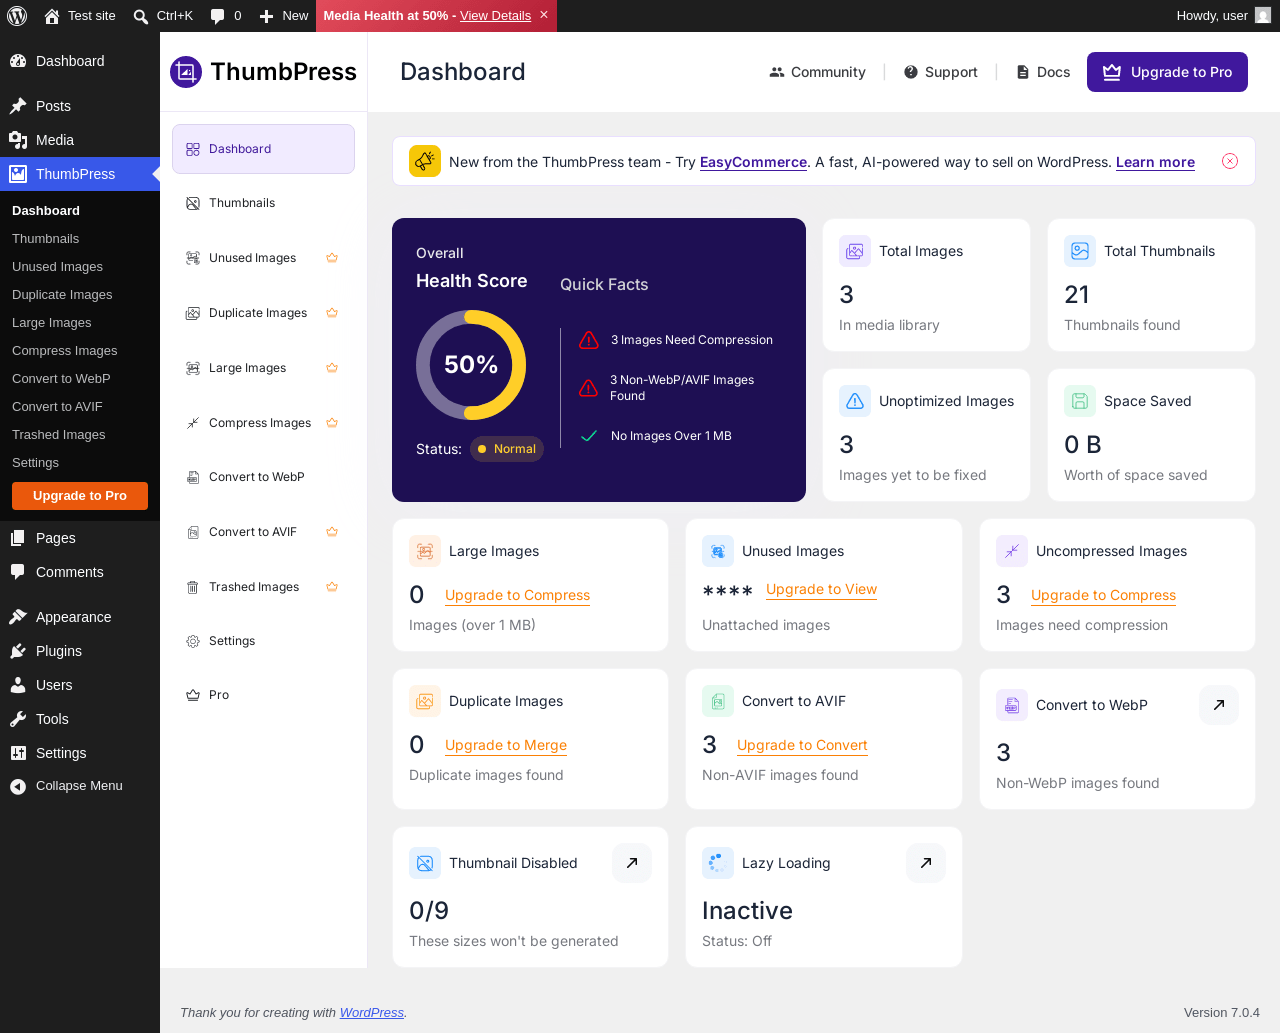
Task: Click the Total Images card icon
Action: (x=855, y=251)
